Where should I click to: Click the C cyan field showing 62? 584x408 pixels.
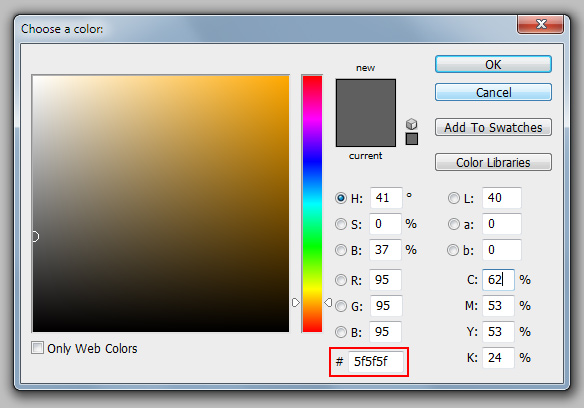click(x=499, y=280)
